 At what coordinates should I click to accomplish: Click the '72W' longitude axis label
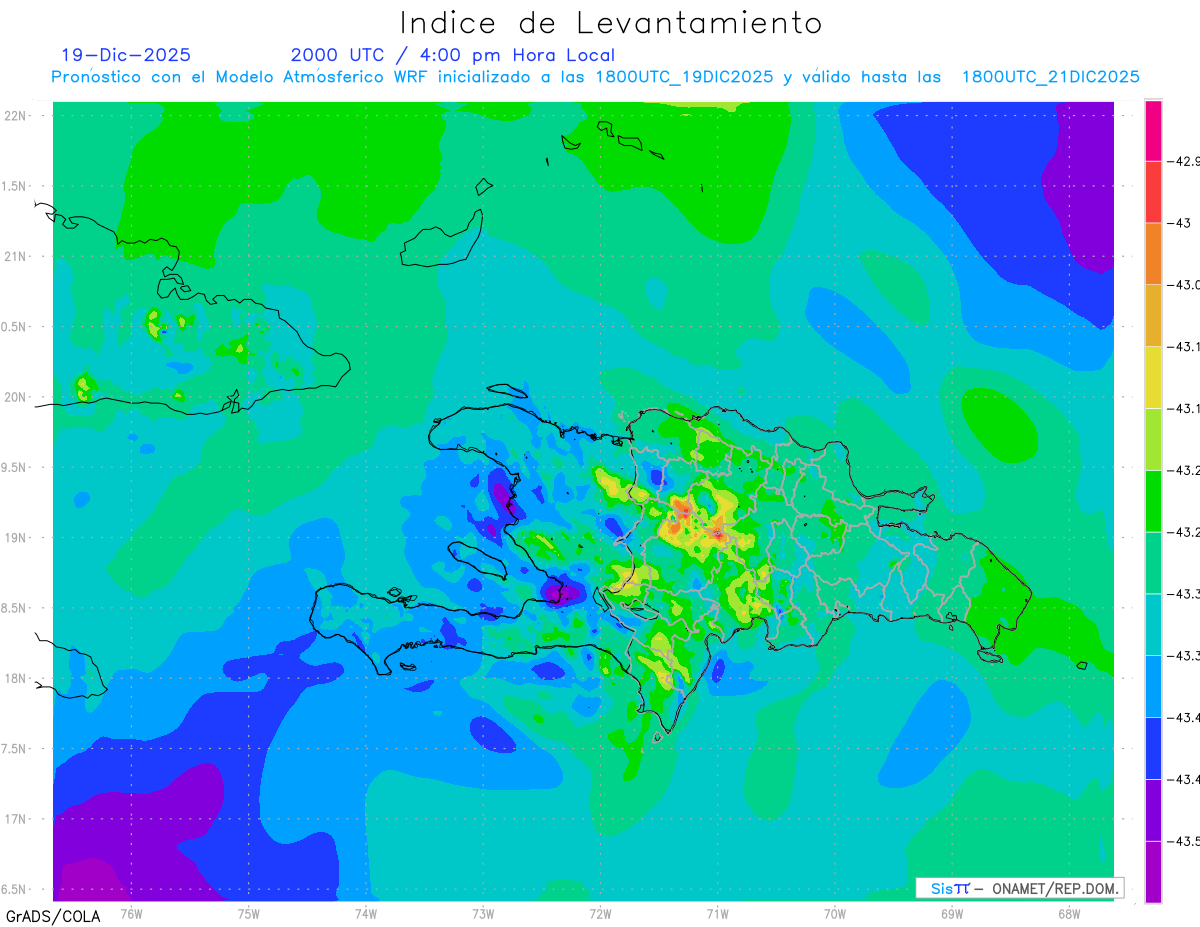click(600, 913)
